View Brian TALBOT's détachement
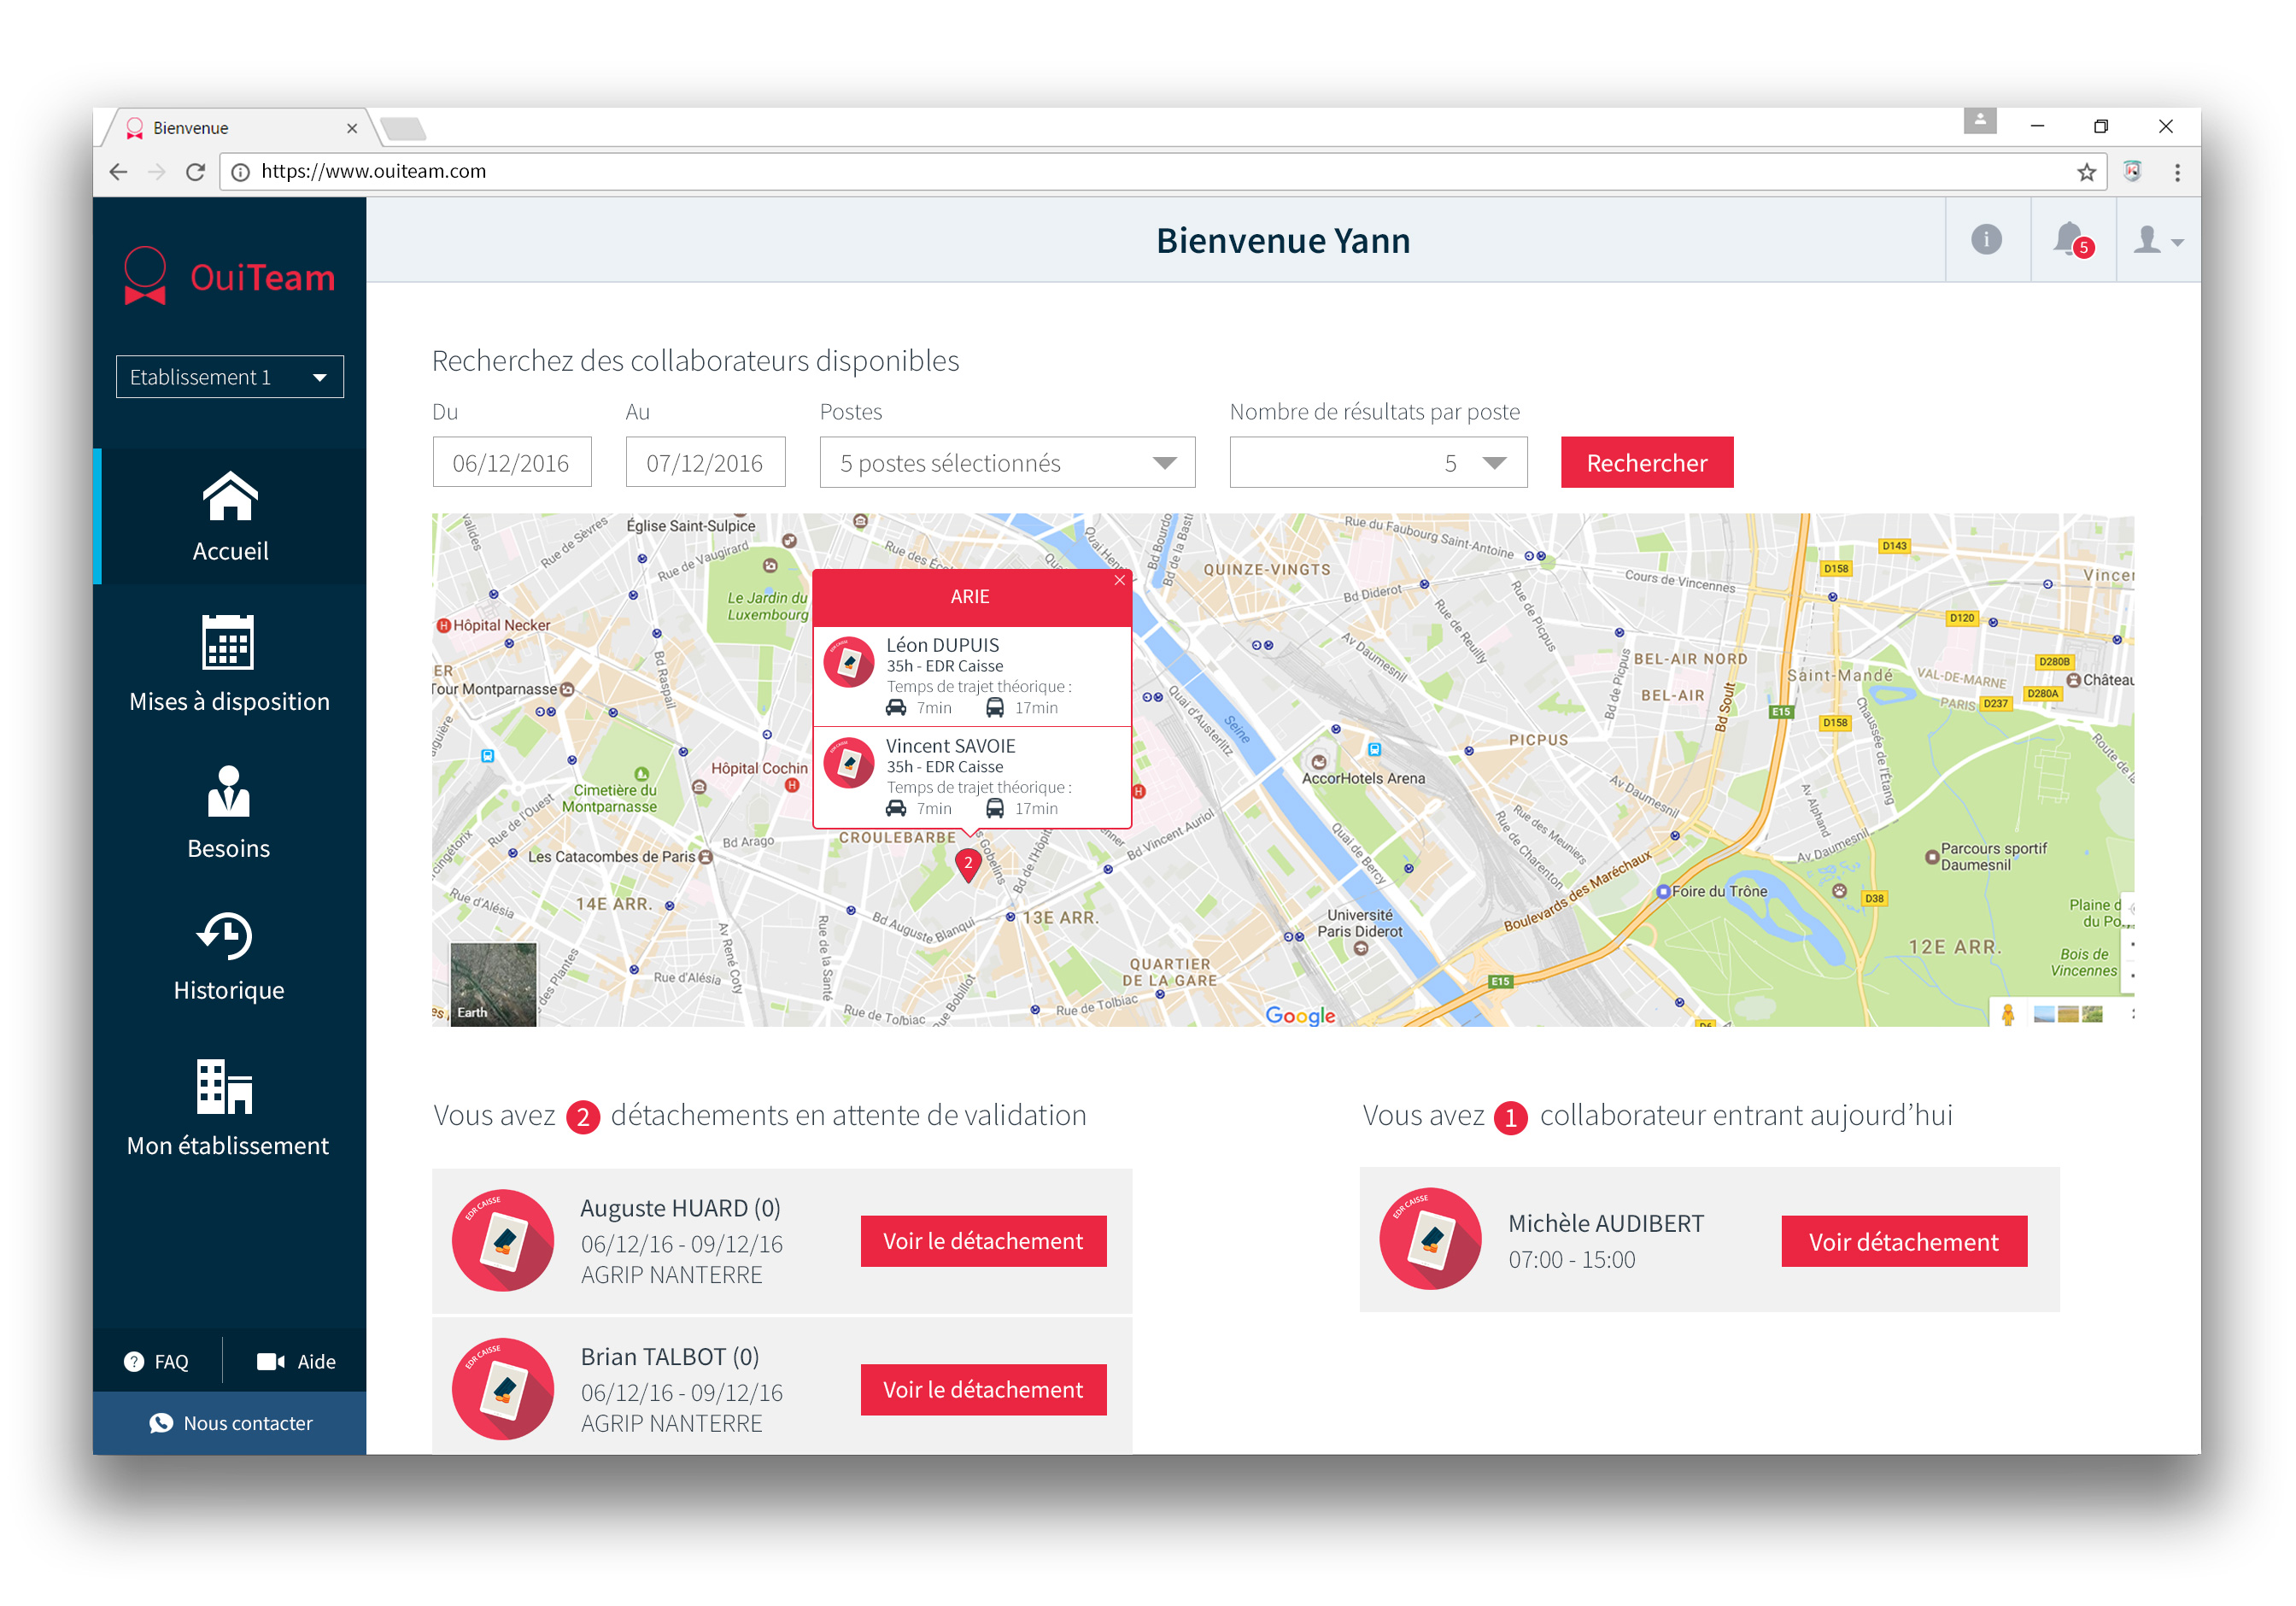The height and width of the screenshot is (1606, 2296). tap(984, 1390)
